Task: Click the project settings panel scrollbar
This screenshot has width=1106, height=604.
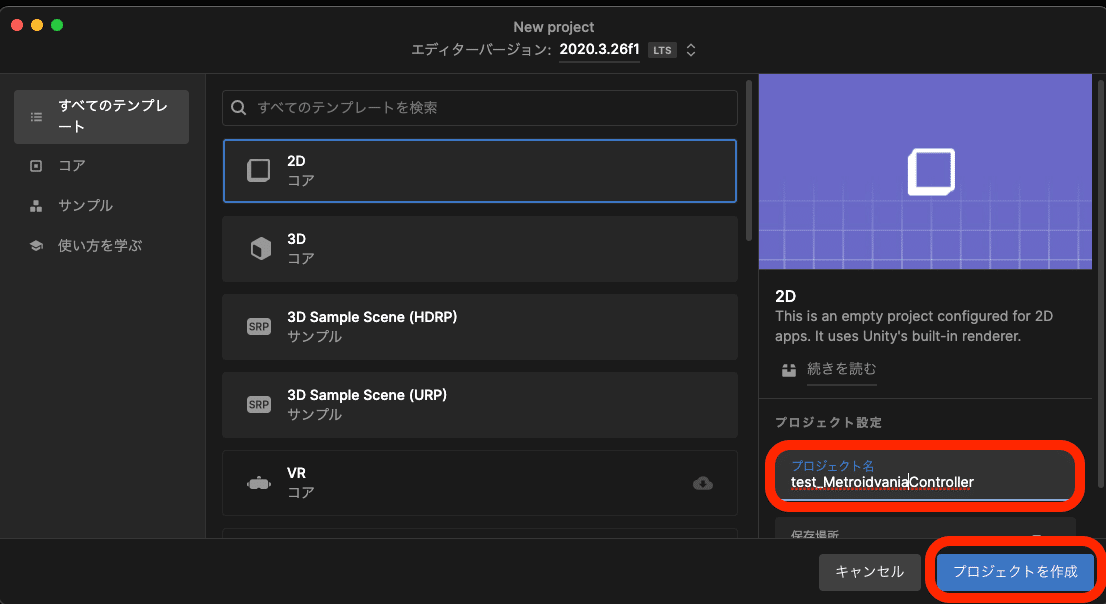Action: pos(1100,282)
